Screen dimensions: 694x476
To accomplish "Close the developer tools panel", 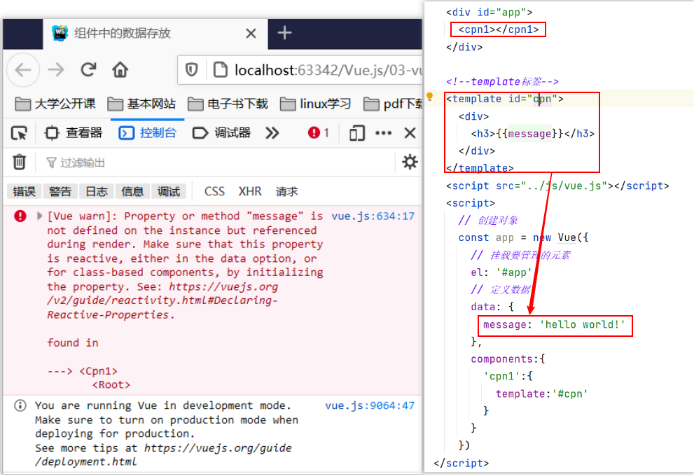I will 410,133.
